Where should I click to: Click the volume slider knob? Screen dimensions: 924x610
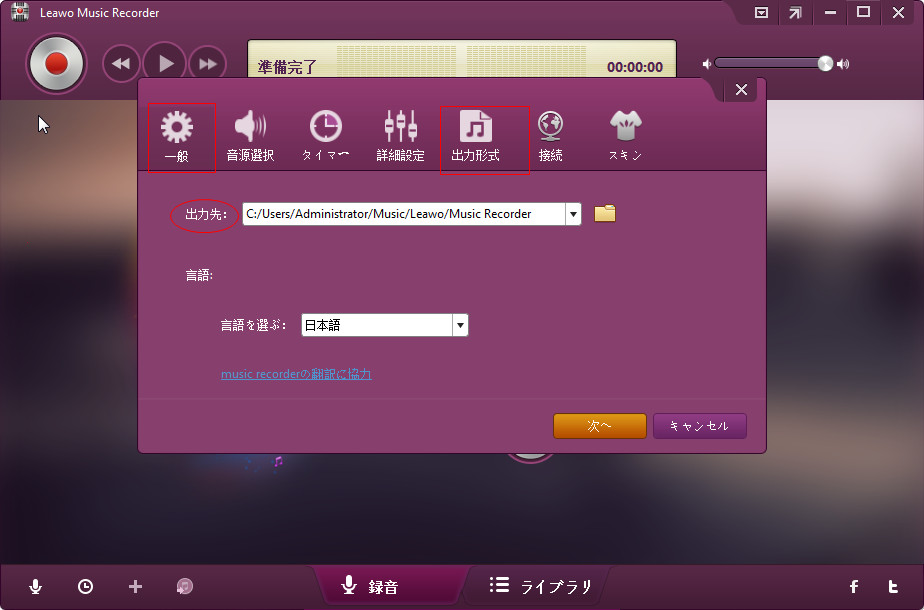(825, 64)
